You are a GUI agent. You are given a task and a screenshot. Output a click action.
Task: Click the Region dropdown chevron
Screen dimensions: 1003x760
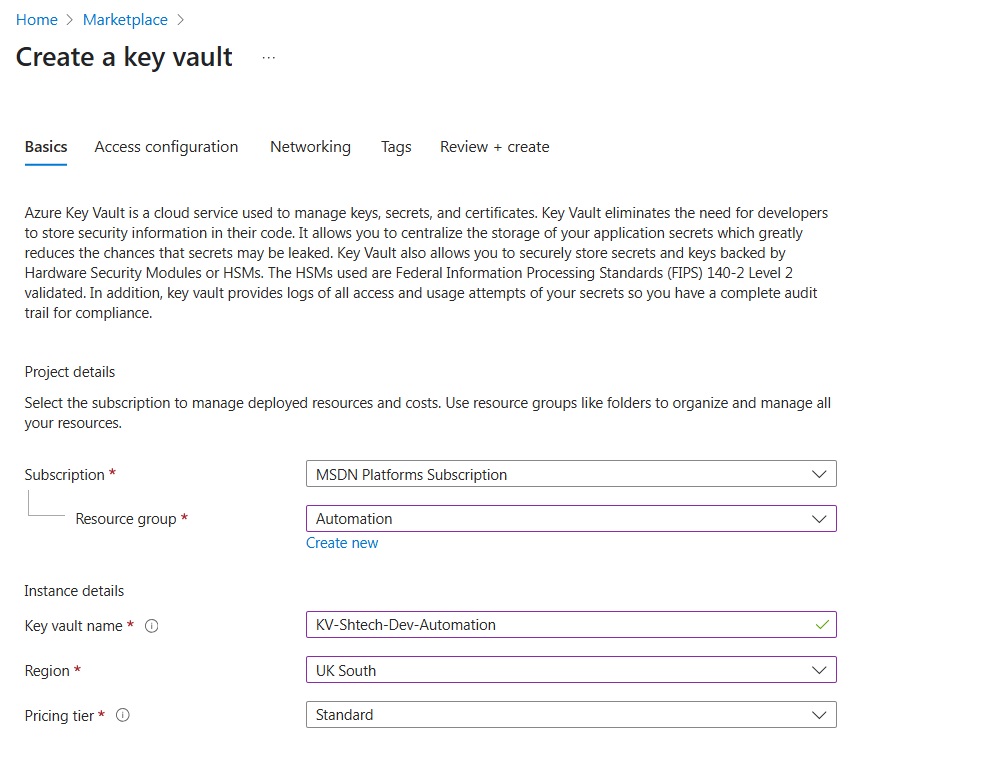pos(822,670)
